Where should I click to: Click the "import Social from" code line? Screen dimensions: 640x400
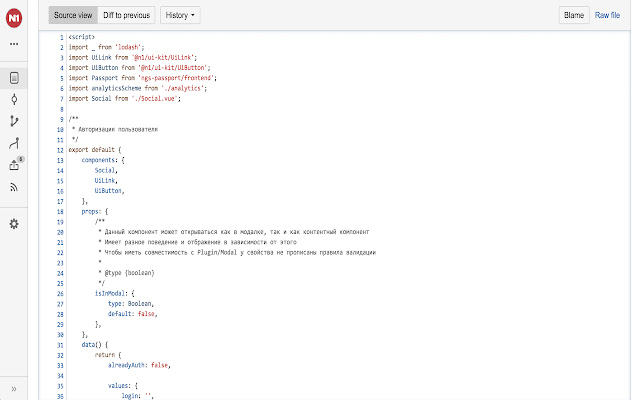click(x=124, y=98)
